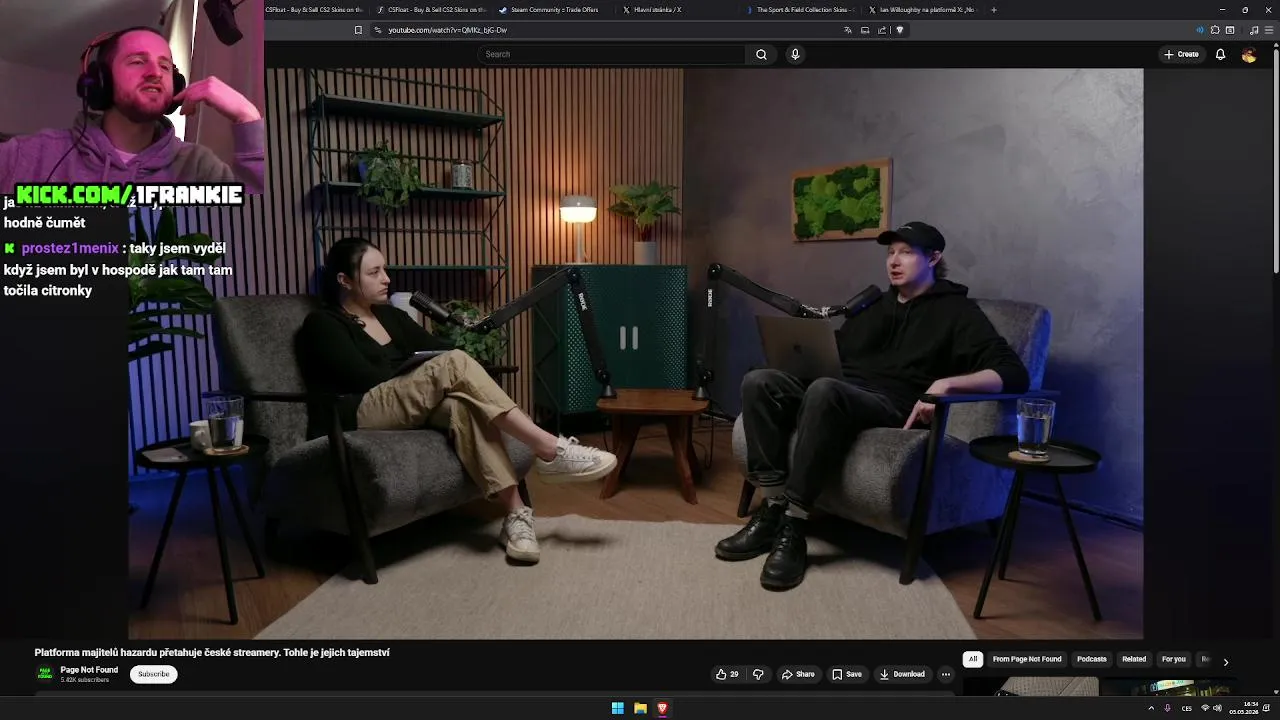Subscribe to Page Not Found channel
This screenshot has width=1280, height=720.
pos(153,674)
